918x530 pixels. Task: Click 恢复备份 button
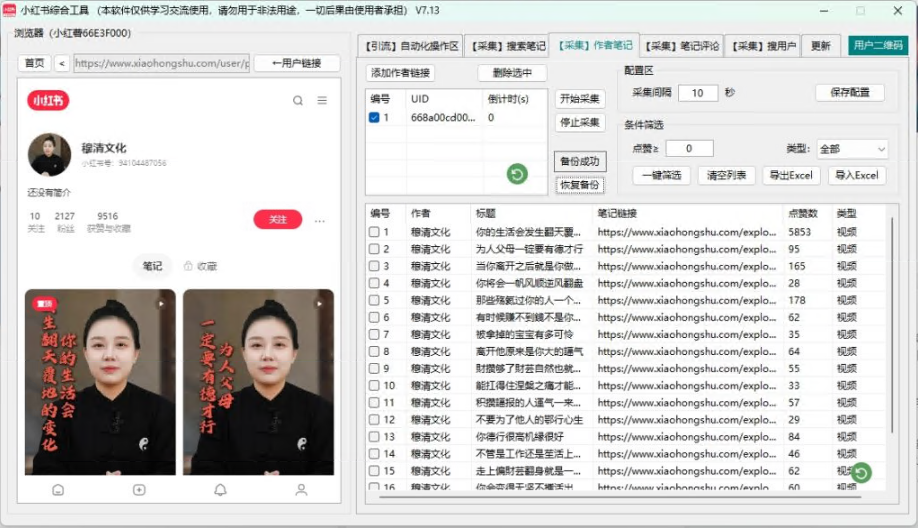coord(580,185)
